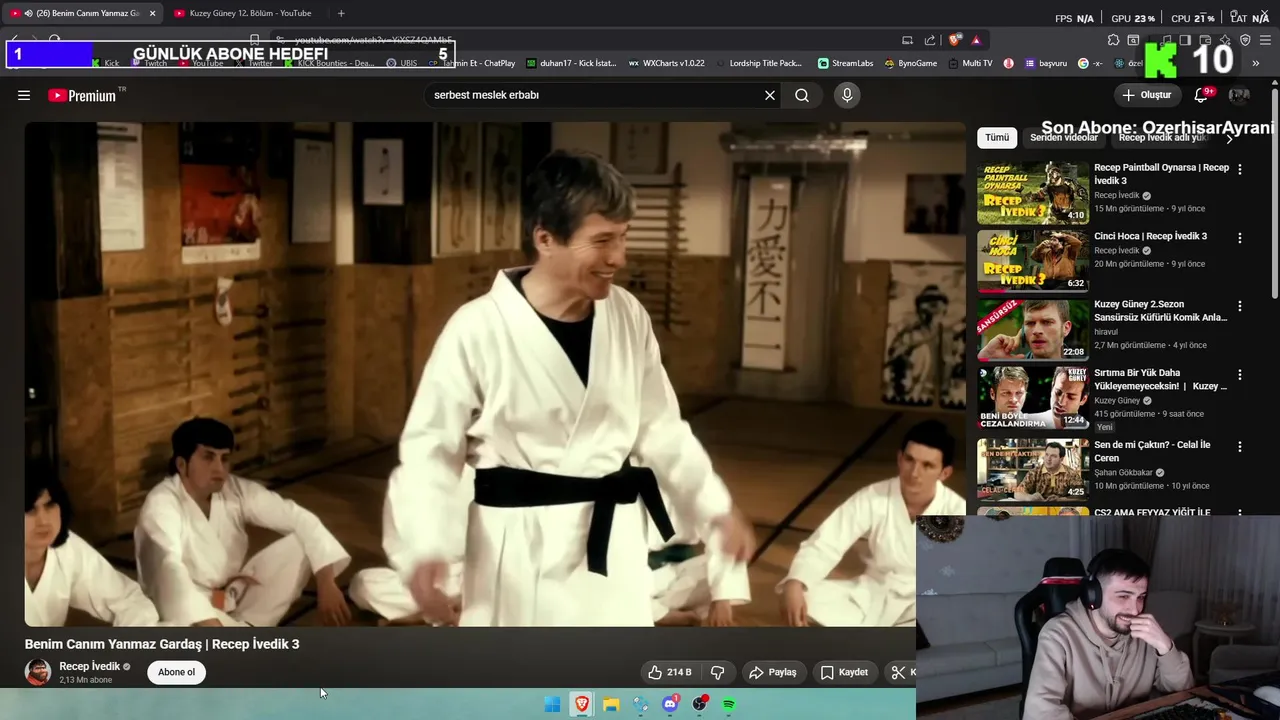
Task: Close the "Benim Canım Yanmaz" tab
Action: tap(152, 13)
